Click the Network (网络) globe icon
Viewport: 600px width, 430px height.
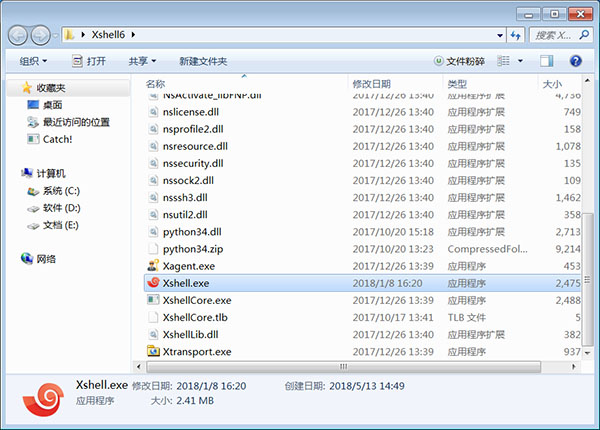[x=27, y=259]
